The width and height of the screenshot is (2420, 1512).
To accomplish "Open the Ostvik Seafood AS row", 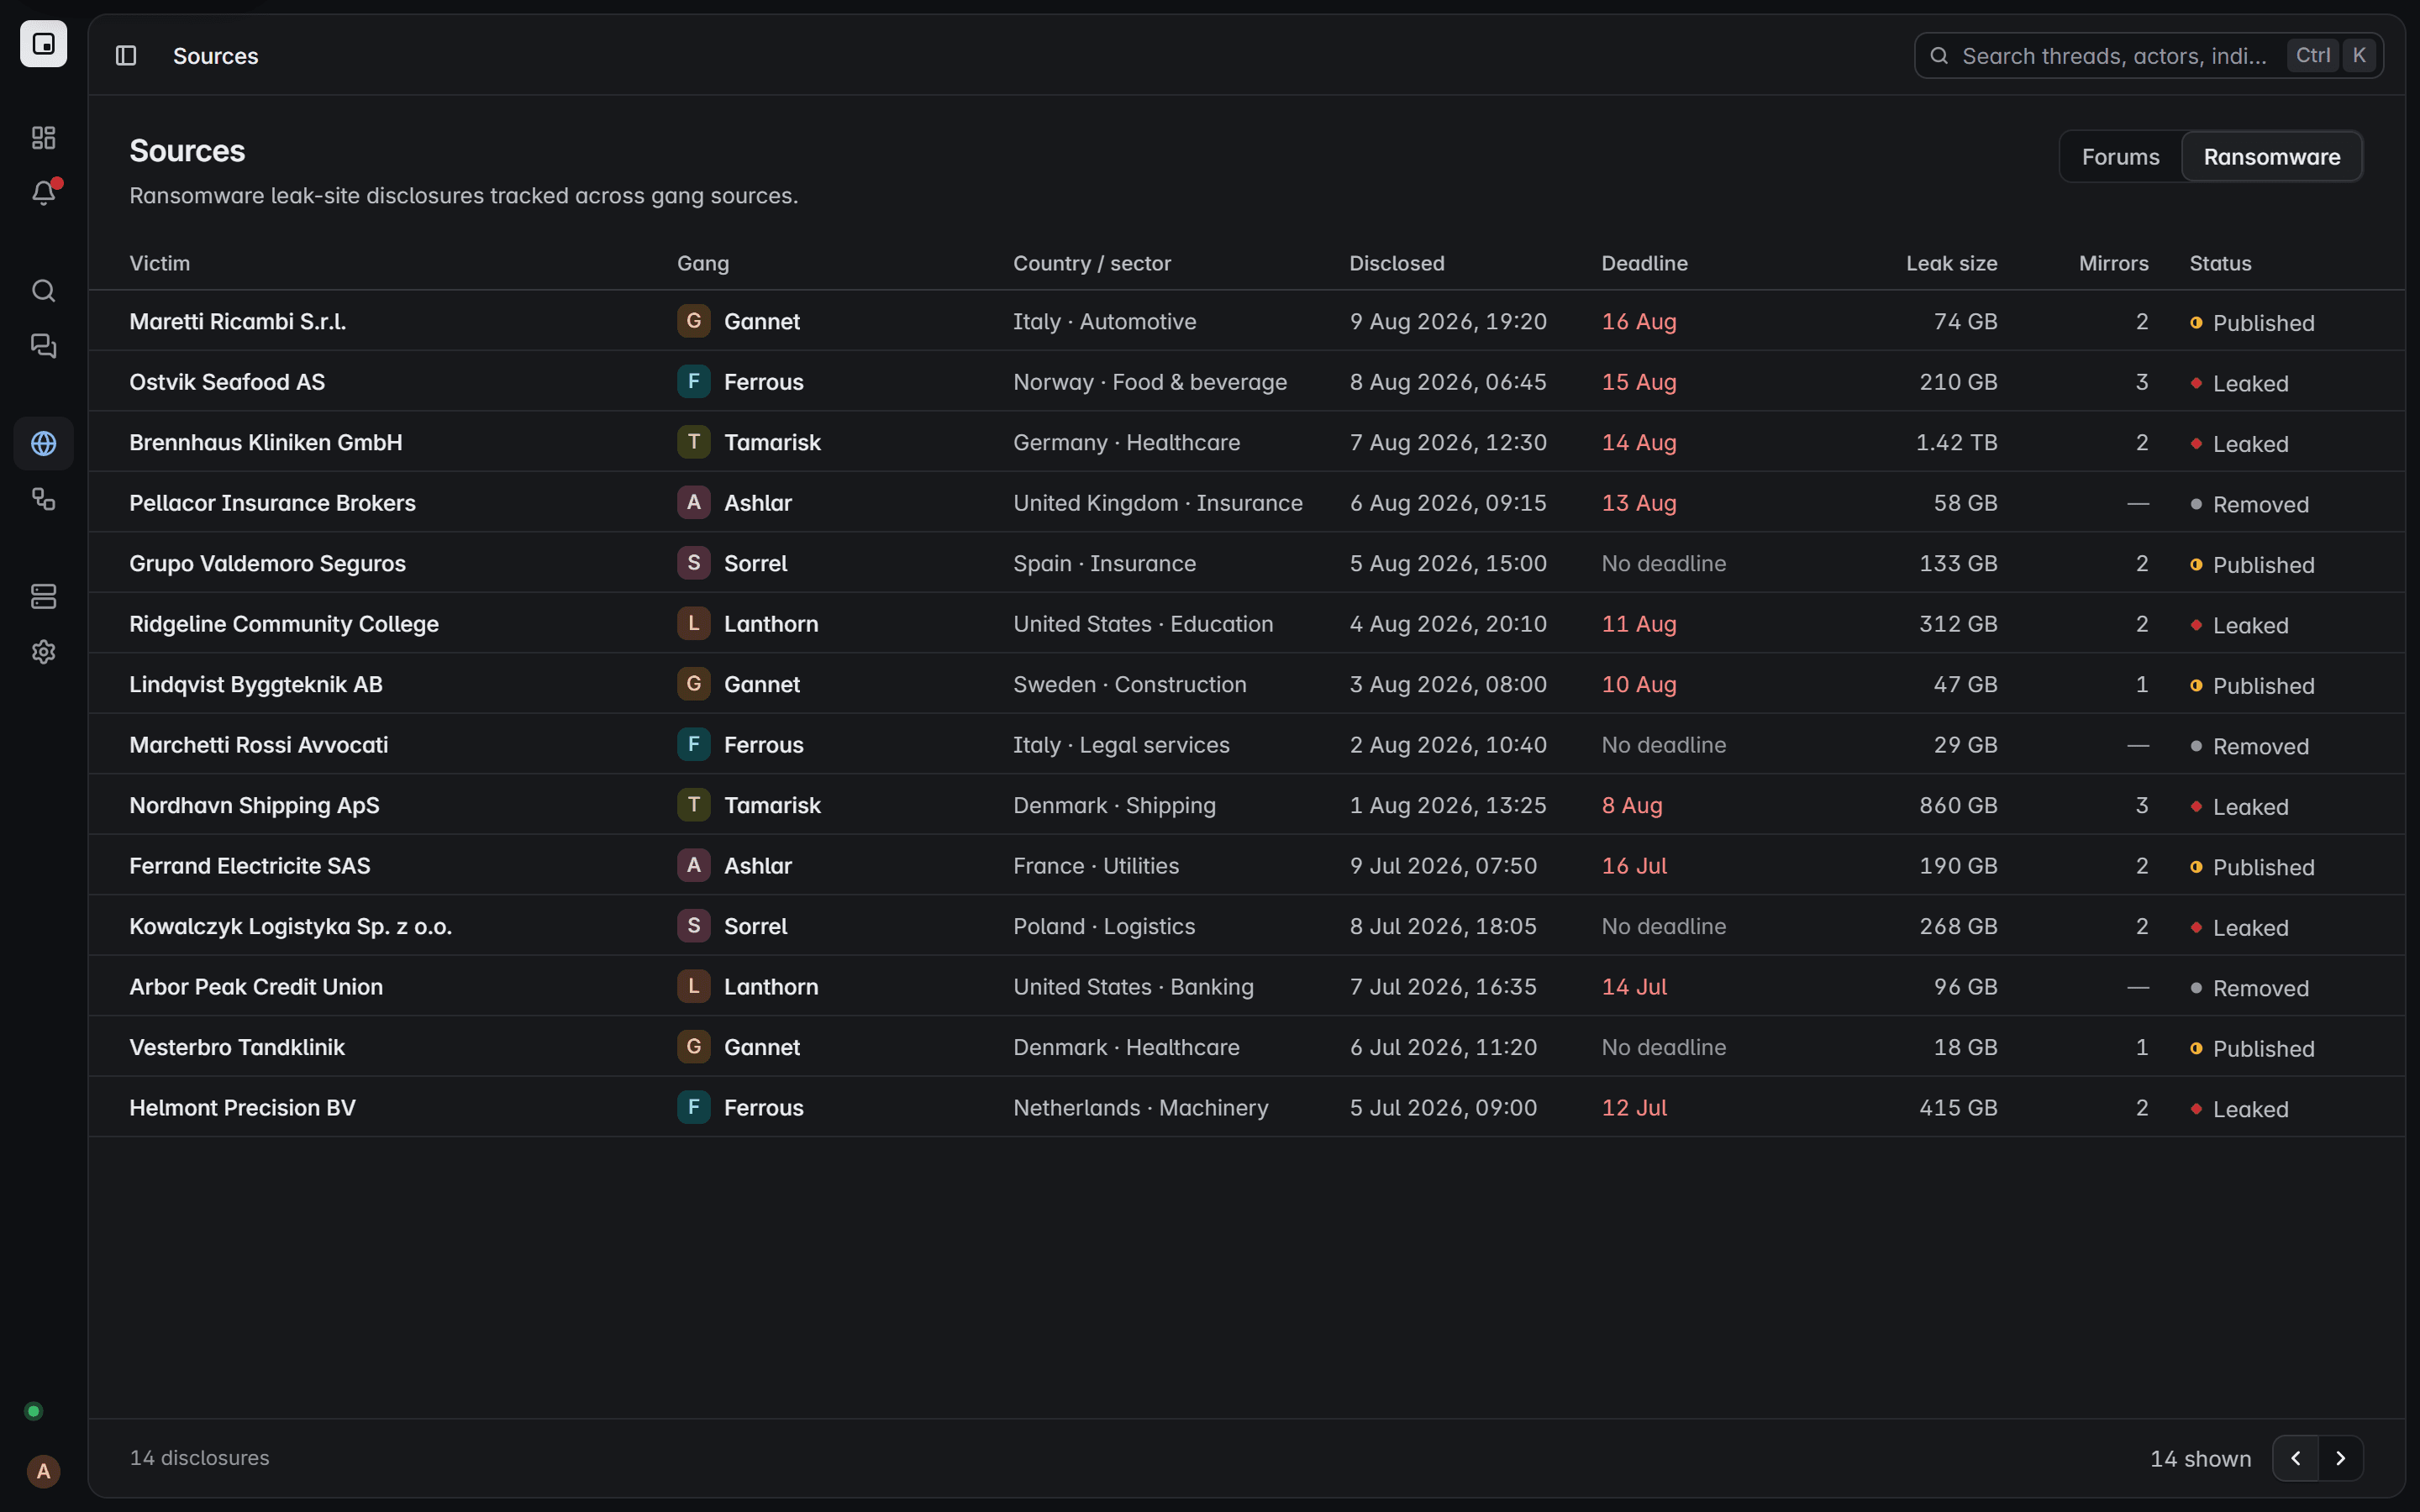I will point(1246,382).
